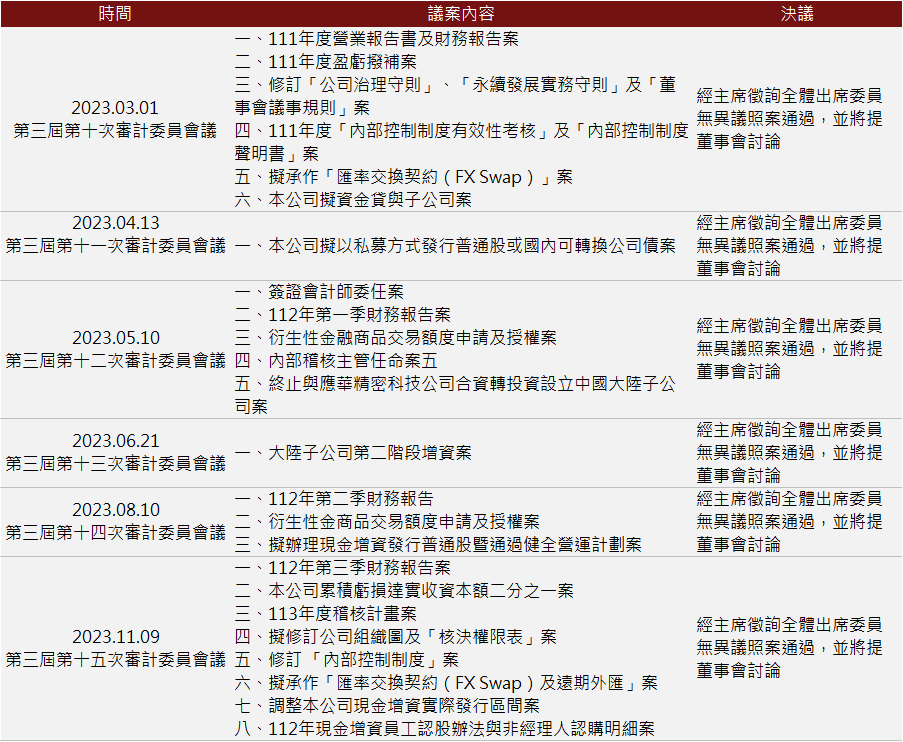Viewport: 903px width, 742px height.
Task: Click 內部控制制度有效性考核 agenda item
Action: pyautogui.click(x=462, y=142)
